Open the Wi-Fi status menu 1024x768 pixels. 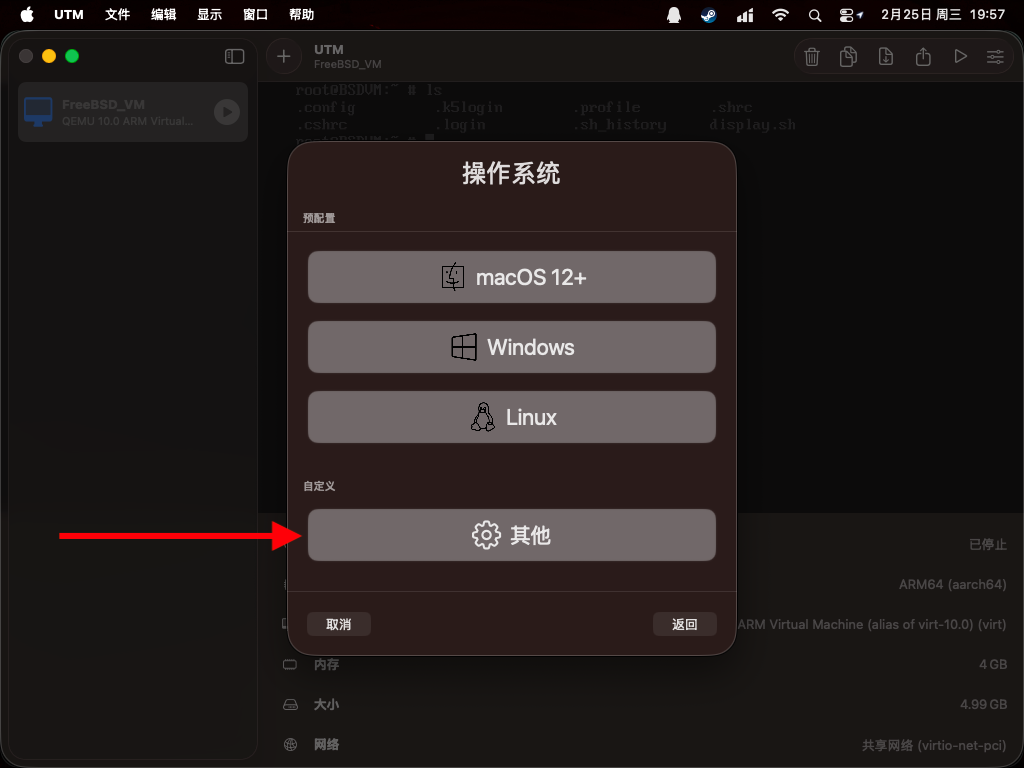(780, 15)
